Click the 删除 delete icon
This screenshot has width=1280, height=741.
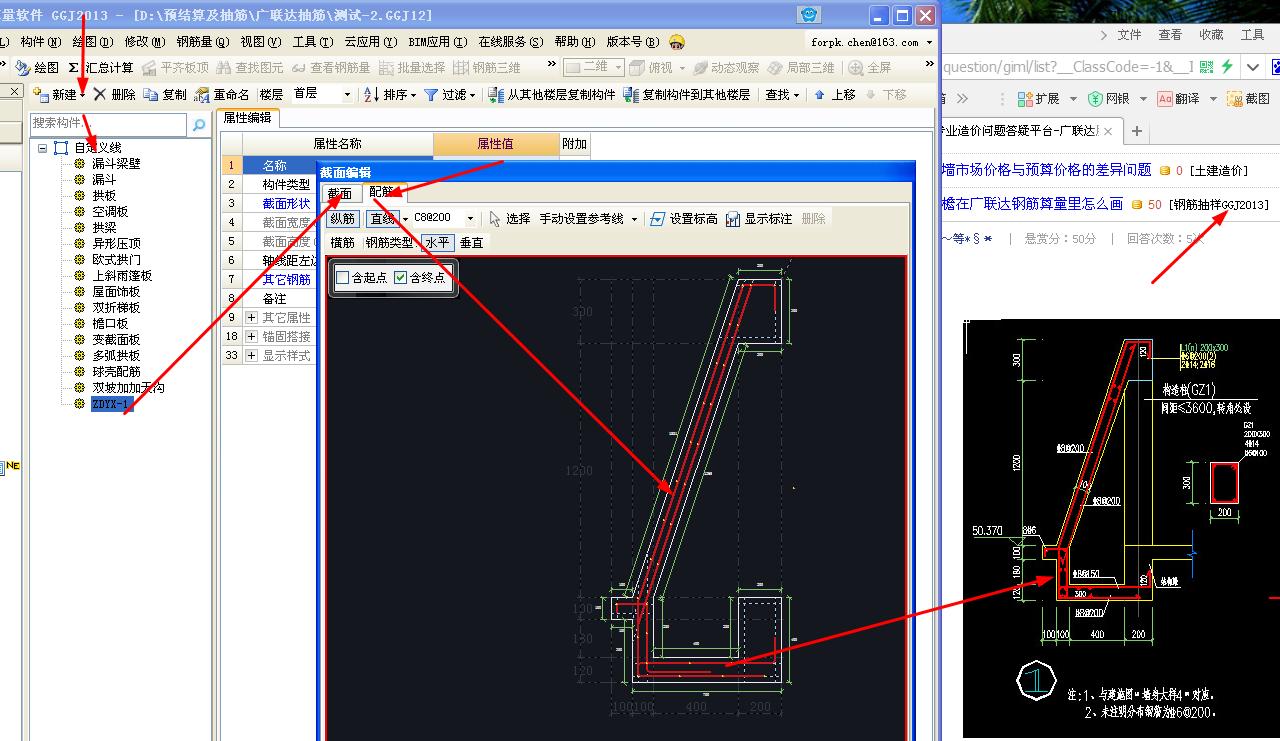(115, 95)
